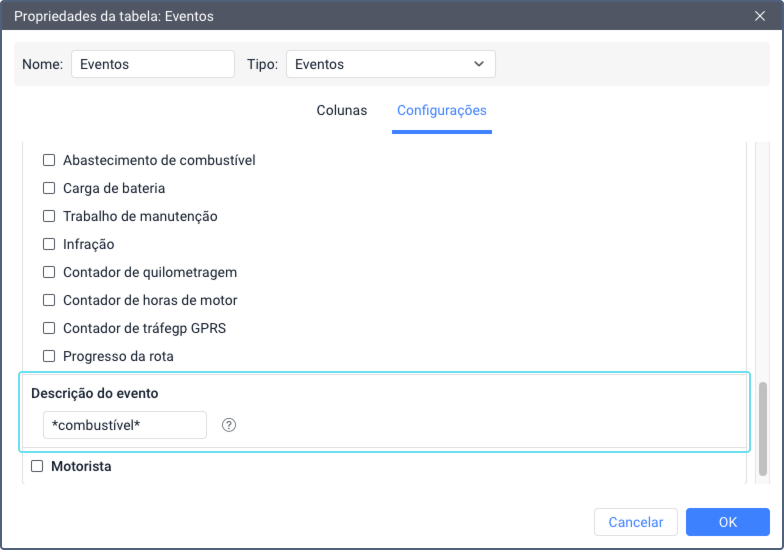Toggle Contador de quilometragem checkbox
Image resolution: width=784 pixels, height=550 pixels.
click(x=48, y=272)
